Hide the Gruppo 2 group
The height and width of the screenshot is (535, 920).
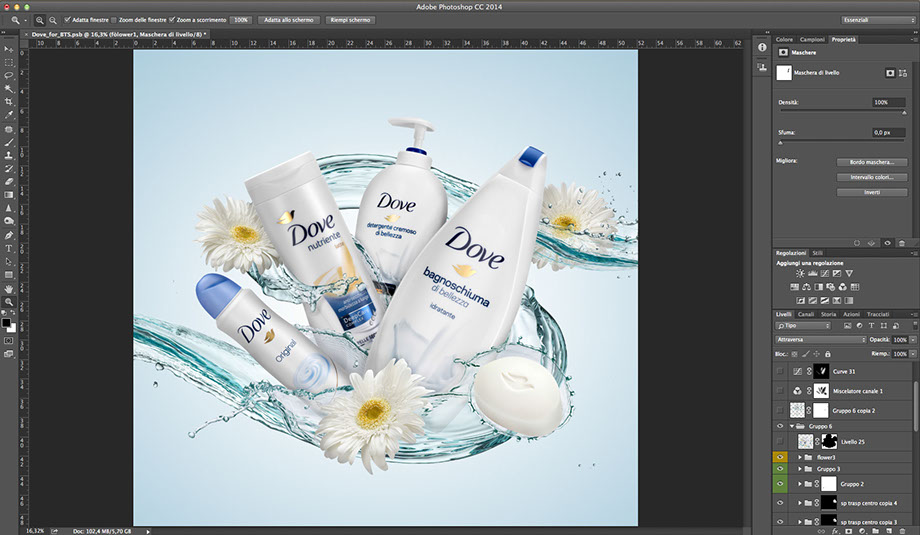tap(780, 484)
